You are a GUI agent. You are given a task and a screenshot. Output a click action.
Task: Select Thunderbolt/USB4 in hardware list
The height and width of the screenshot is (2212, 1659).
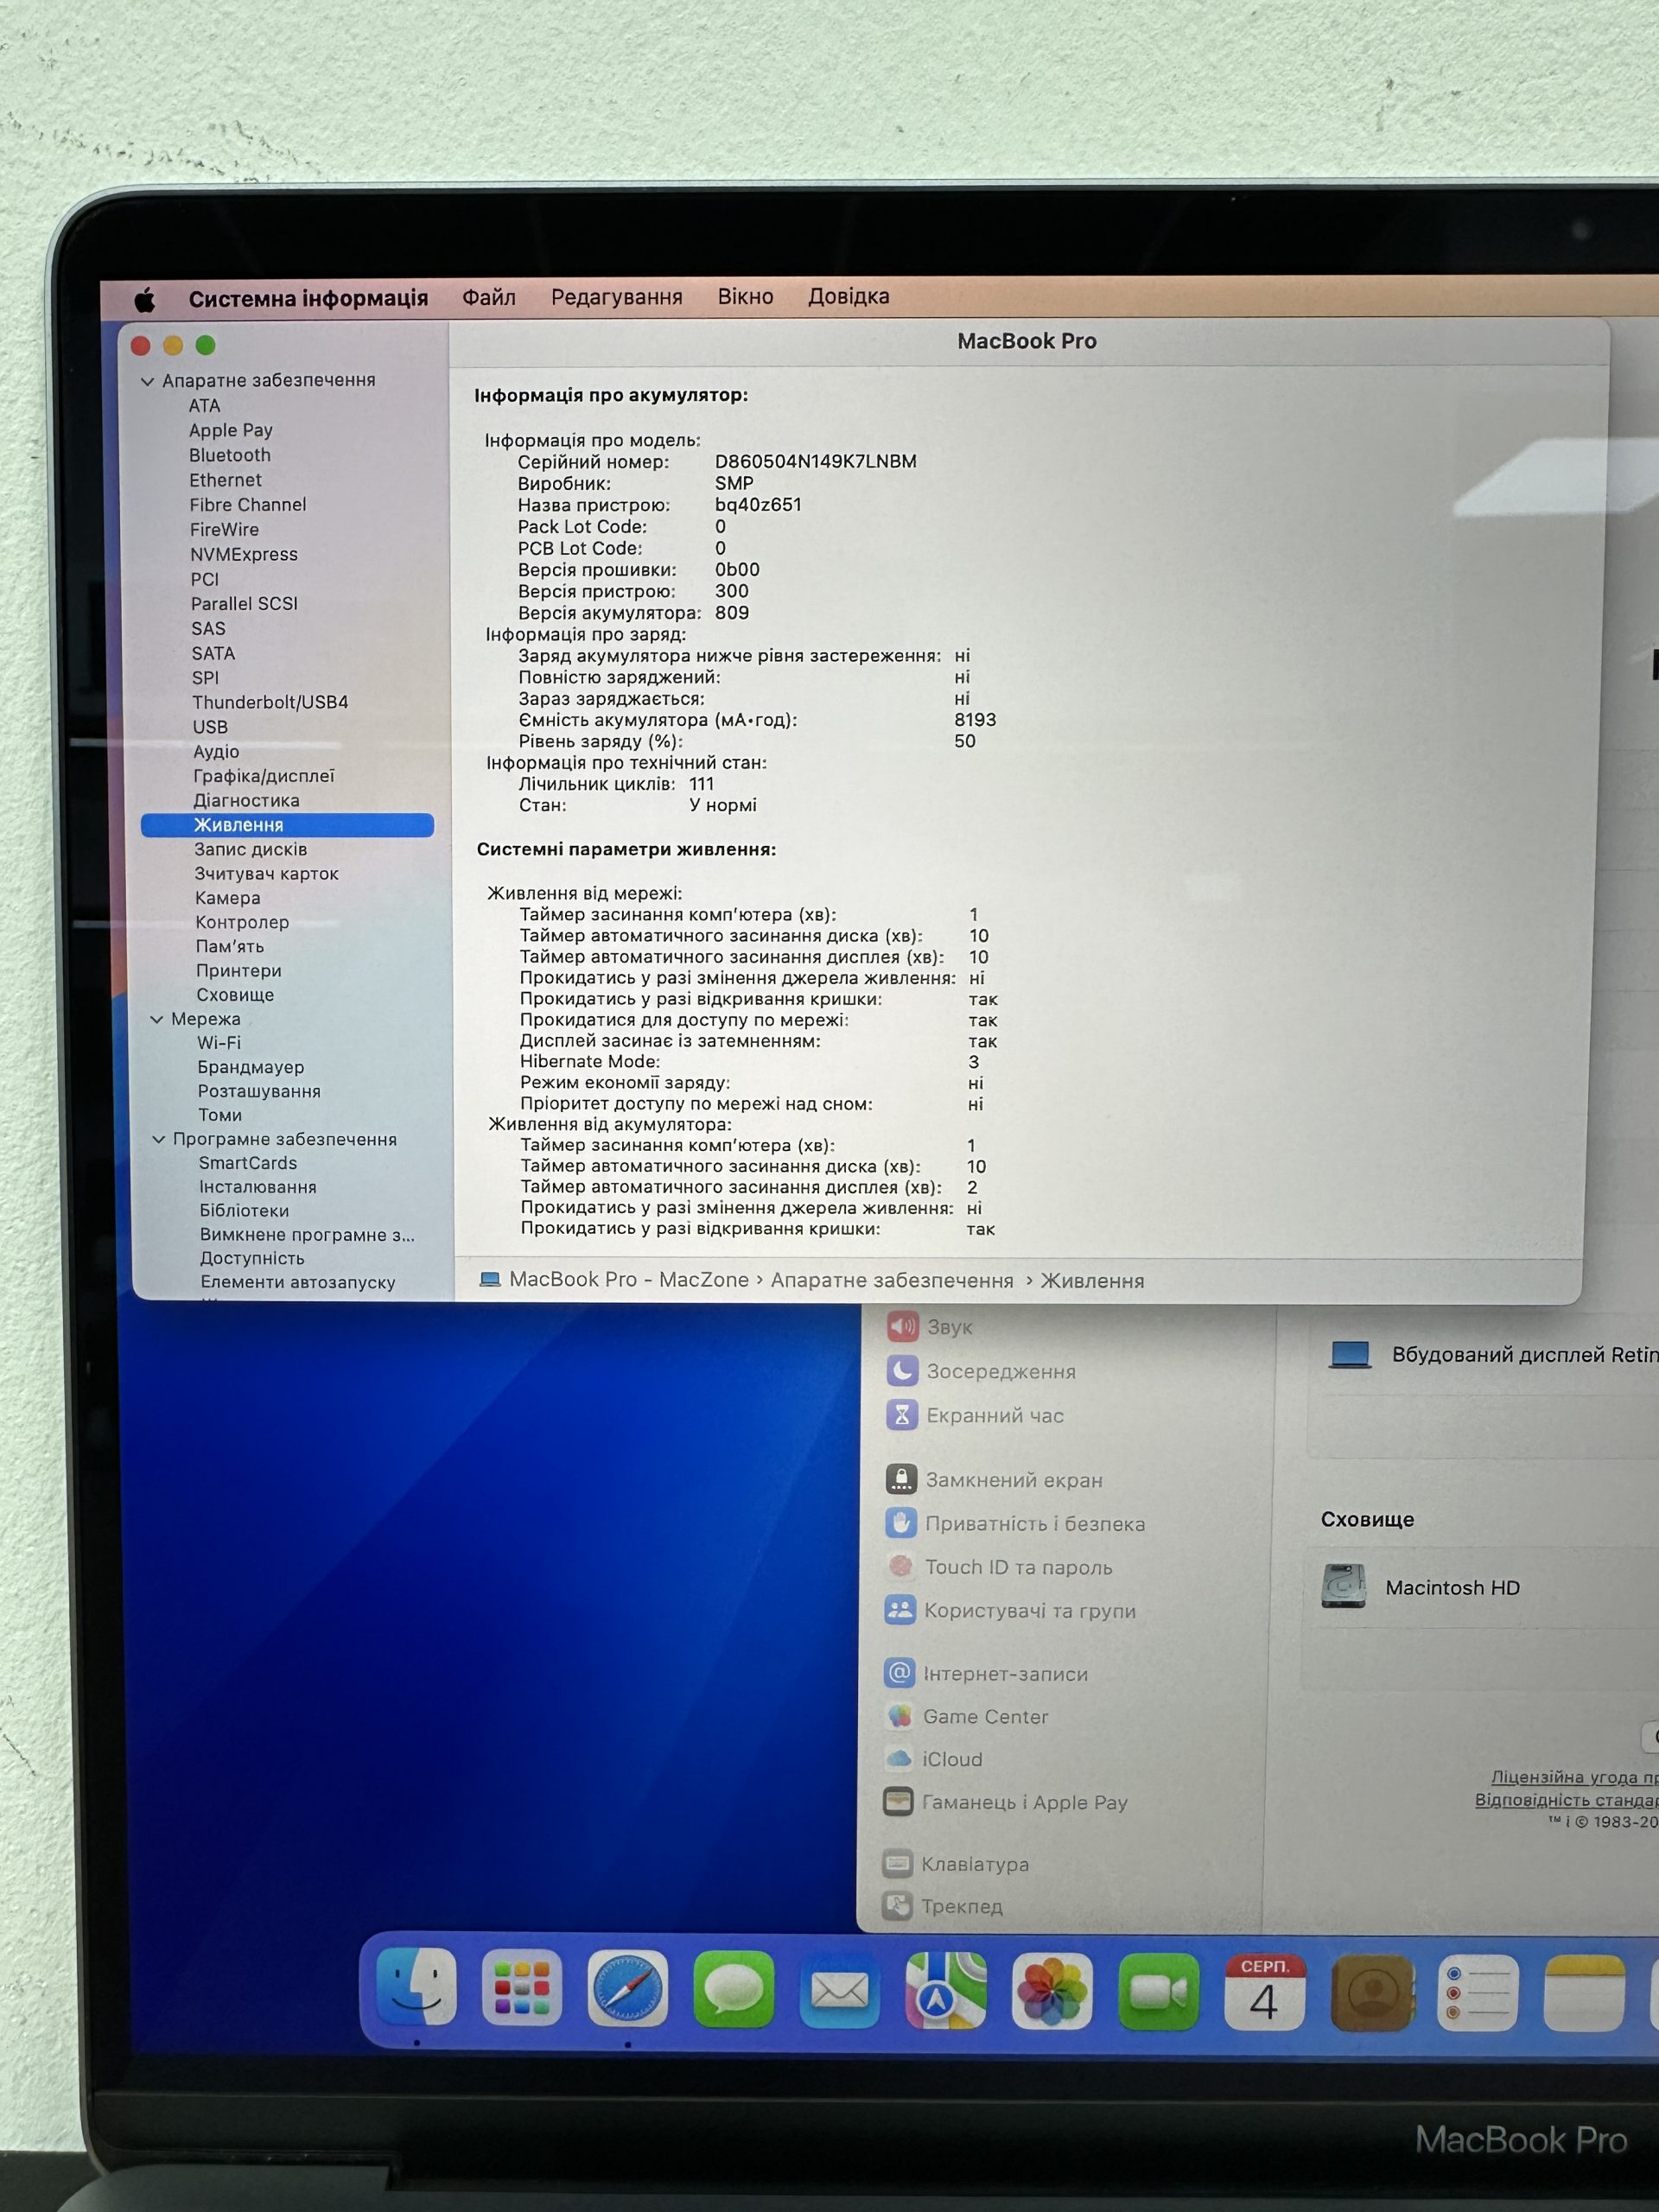pyautogui.click(x=270, y=702)
